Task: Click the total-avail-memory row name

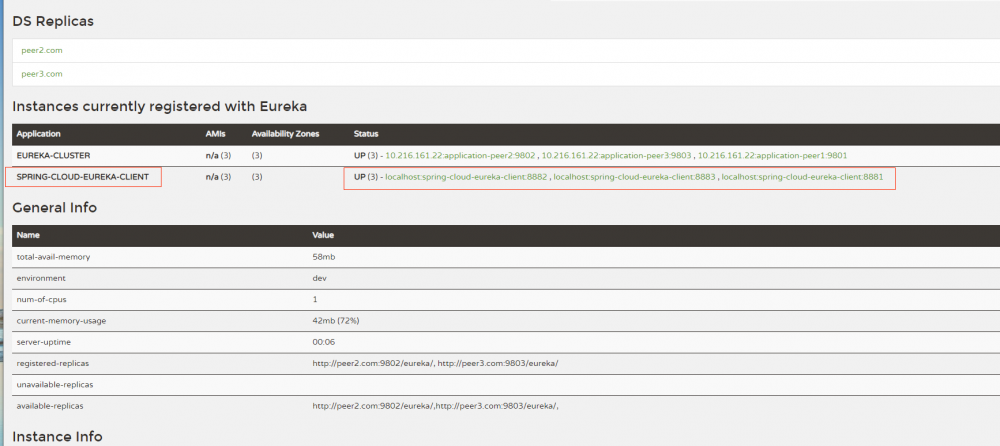Action: (x=53, y=257)
